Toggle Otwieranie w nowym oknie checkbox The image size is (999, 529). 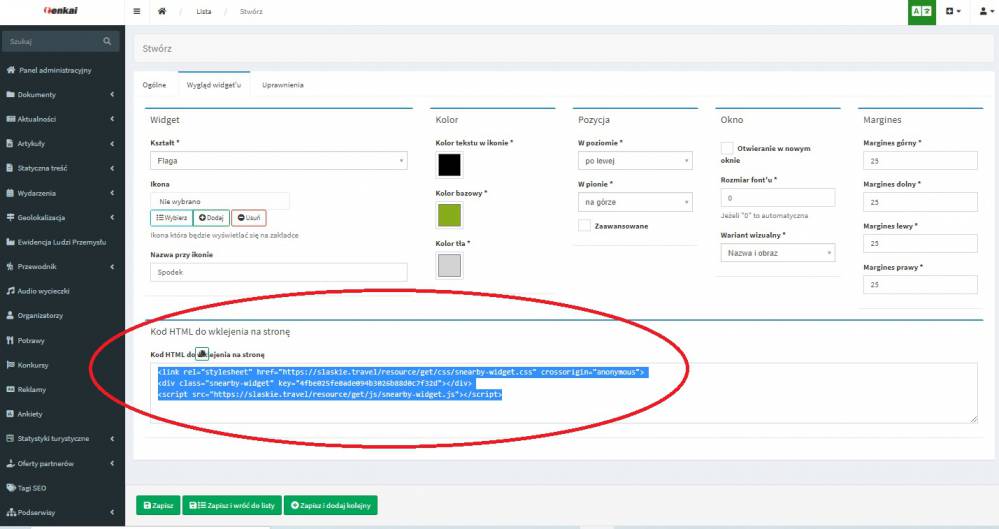click(x=727, y=148)
